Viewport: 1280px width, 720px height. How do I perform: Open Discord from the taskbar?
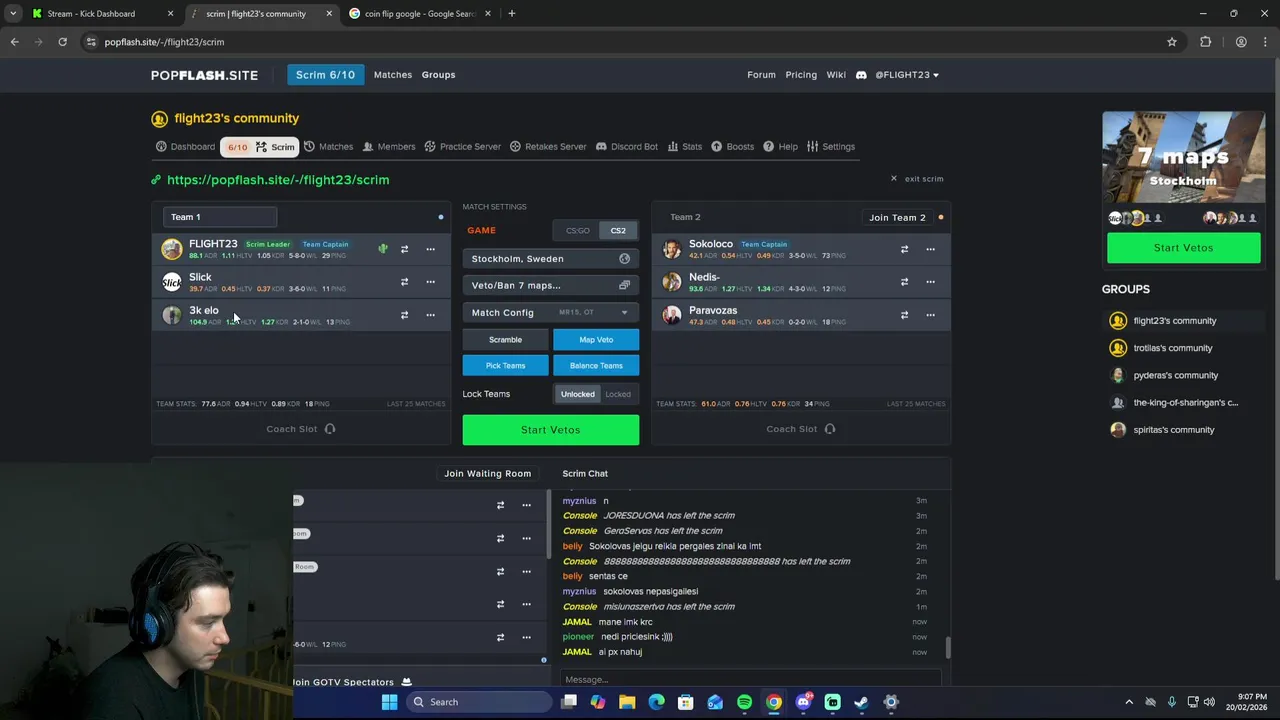pyautogui.click(x=803, y=702)
